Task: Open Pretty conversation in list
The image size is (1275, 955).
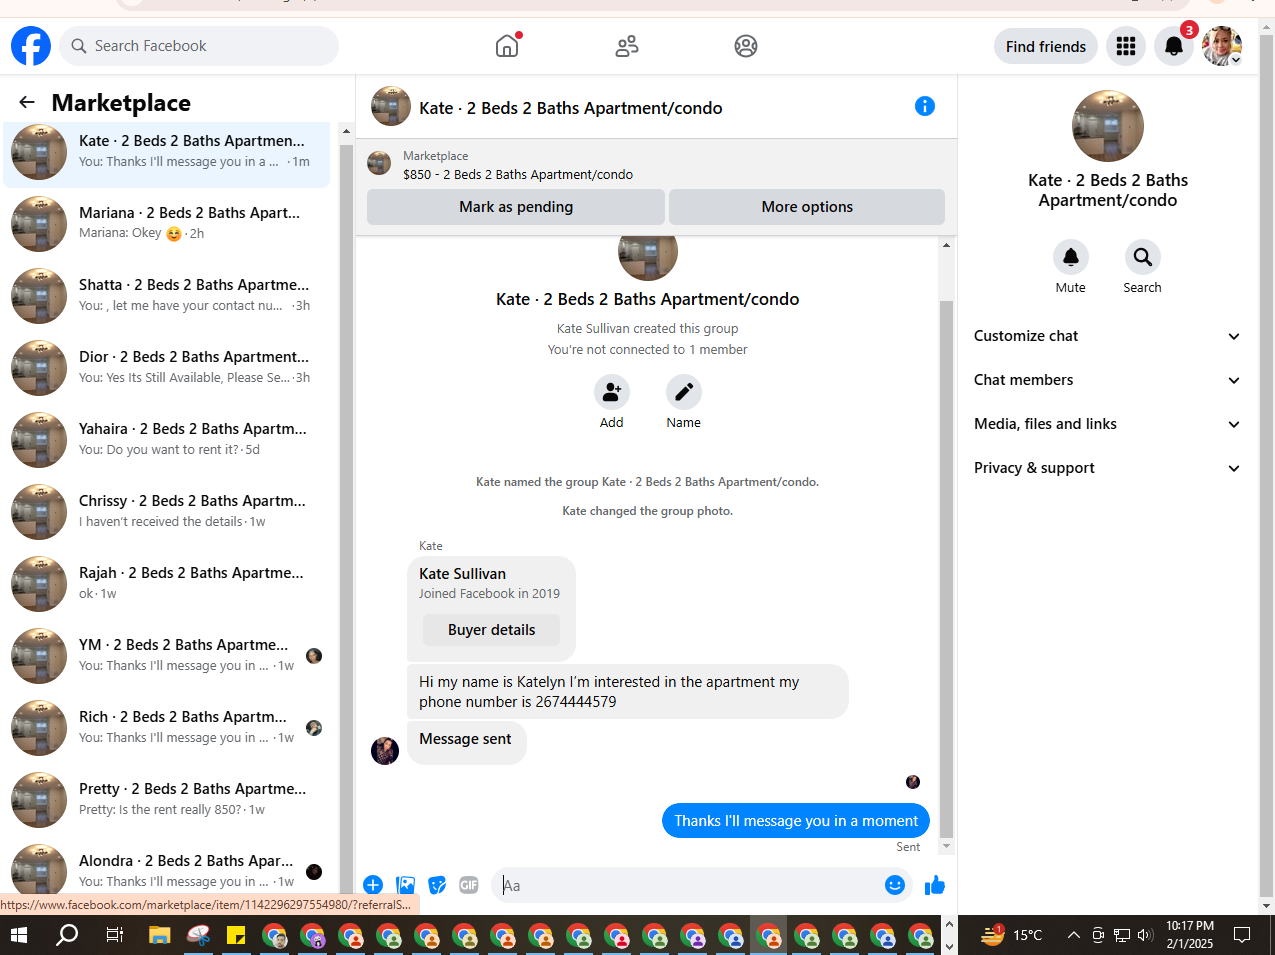Action: coord(167,798)
